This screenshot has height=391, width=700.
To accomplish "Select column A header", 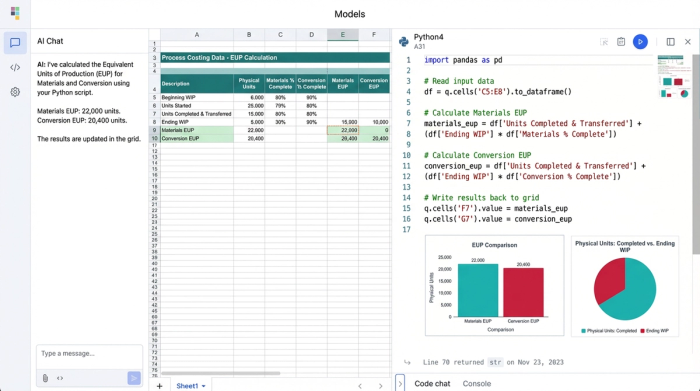I will pyautogui.click(x=197, y=35).
